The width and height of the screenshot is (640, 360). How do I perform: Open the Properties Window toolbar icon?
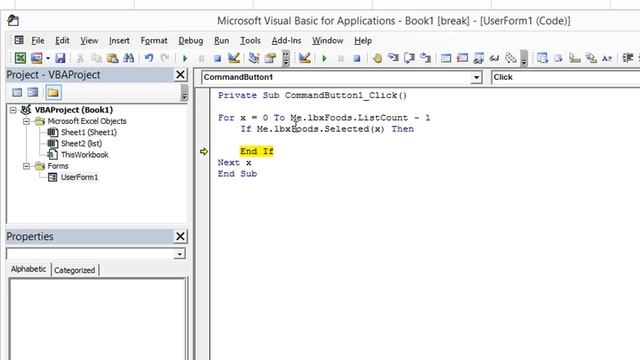coord(270,58)
